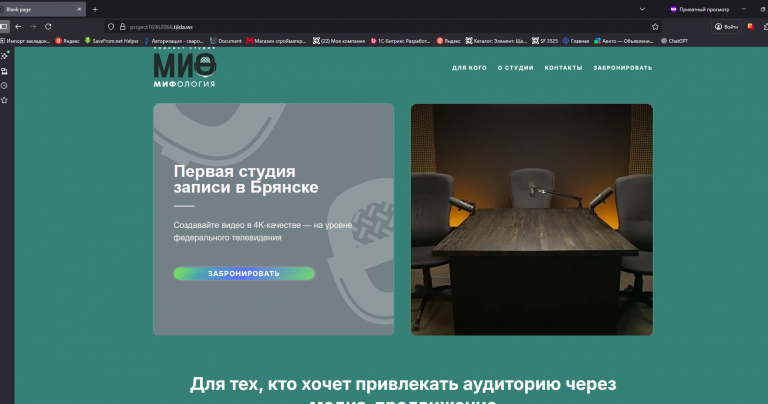Bookmark this page with the star icon
The image size is (768, 404).
655,27
